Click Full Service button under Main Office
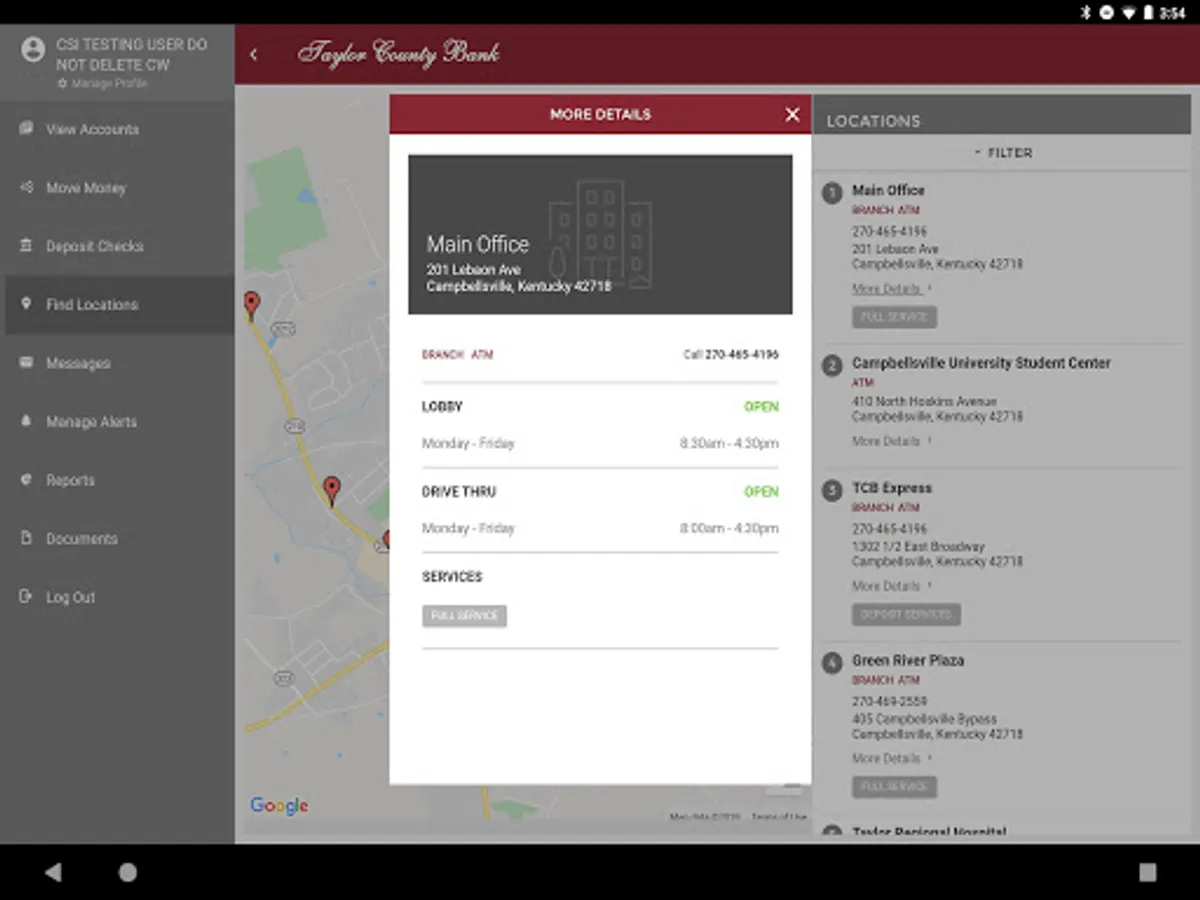The width and height of the screenshot is (1200, 900). [894, 317]
